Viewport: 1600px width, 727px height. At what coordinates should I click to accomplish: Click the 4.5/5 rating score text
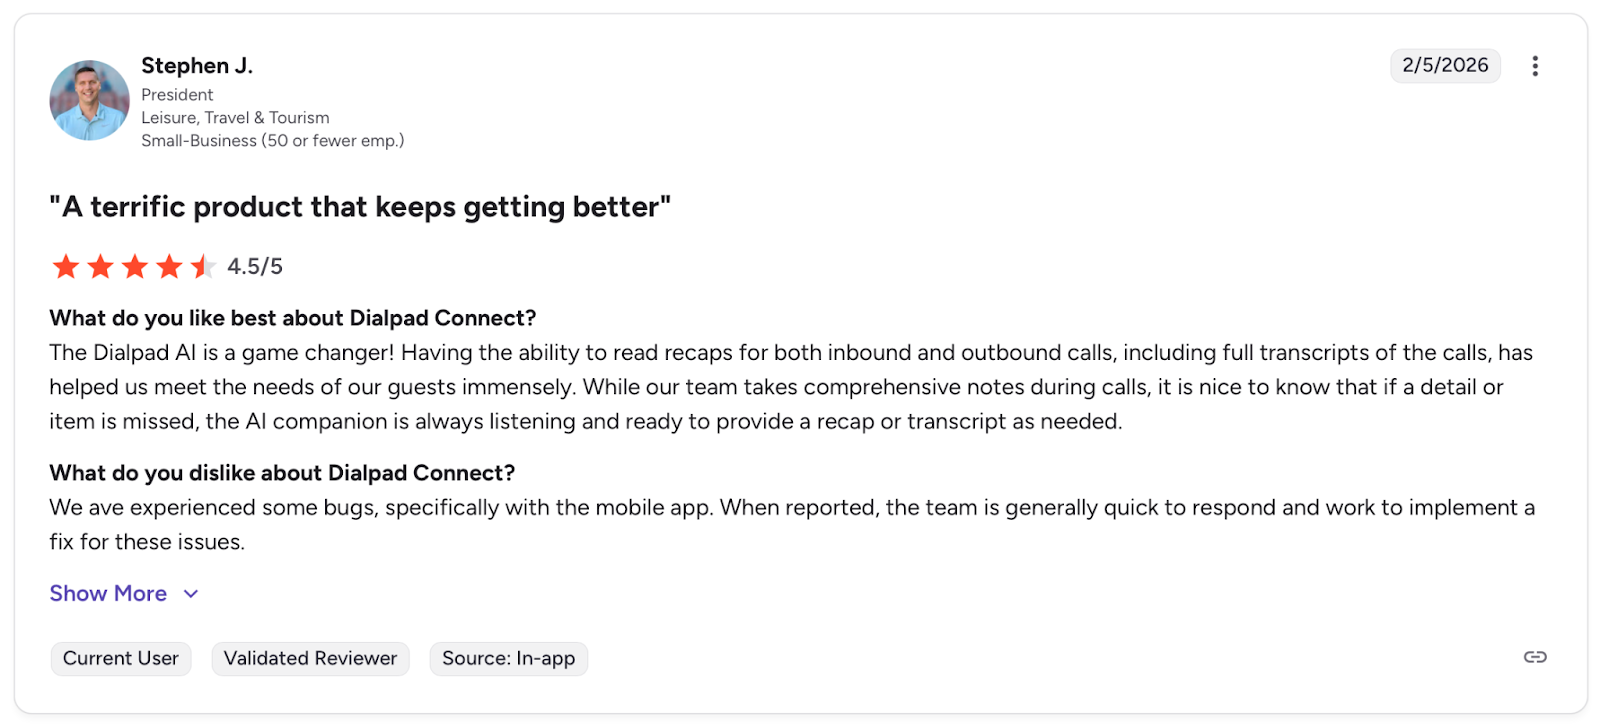255,267
